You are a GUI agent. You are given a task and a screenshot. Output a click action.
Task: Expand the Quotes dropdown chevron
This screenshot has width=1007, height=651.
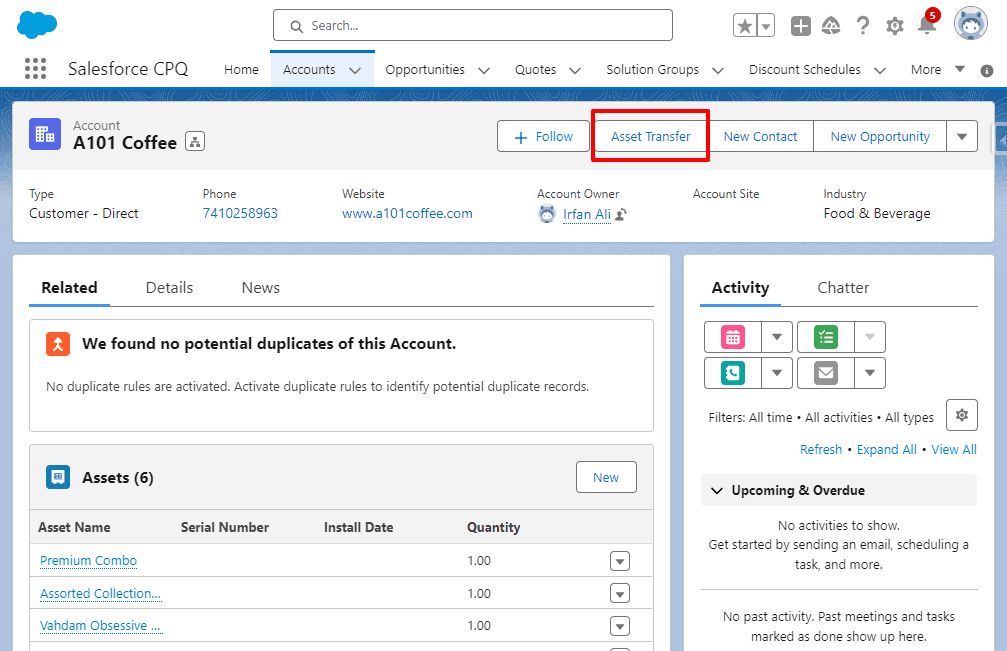click(x=575, y=70)
